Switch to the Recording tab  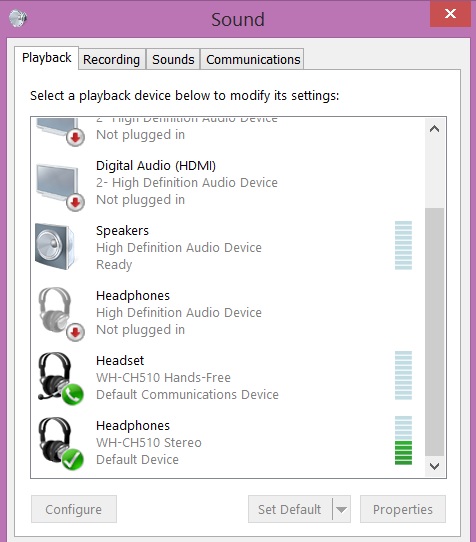pos(111,59)
